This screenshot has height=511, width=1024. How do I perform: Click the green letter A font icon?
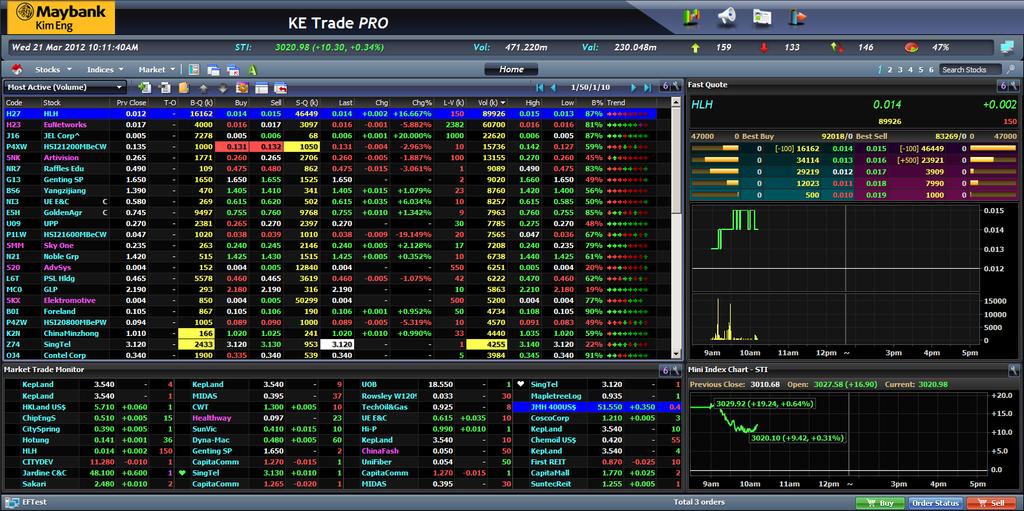252,70
